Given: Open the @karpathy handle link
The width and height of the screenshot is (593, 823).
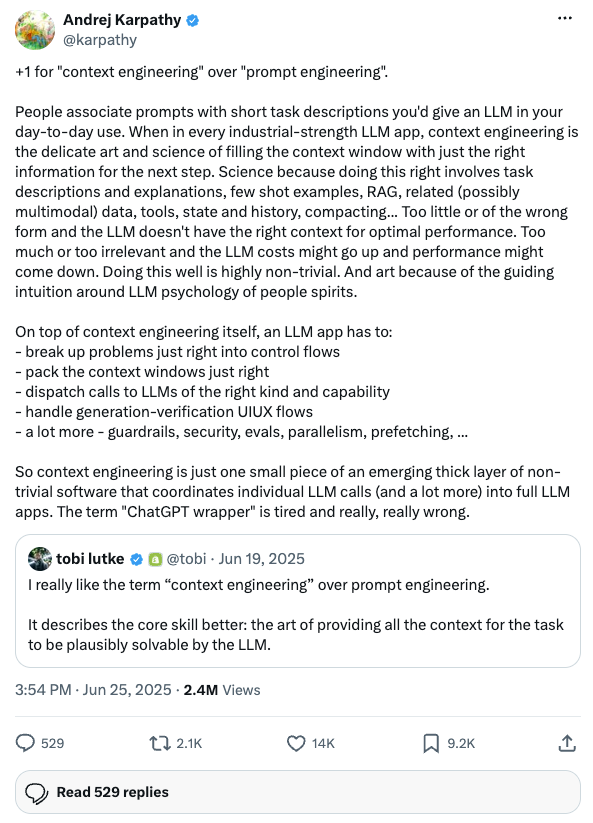Looking at the screenshot, I should tap(100, 40).
